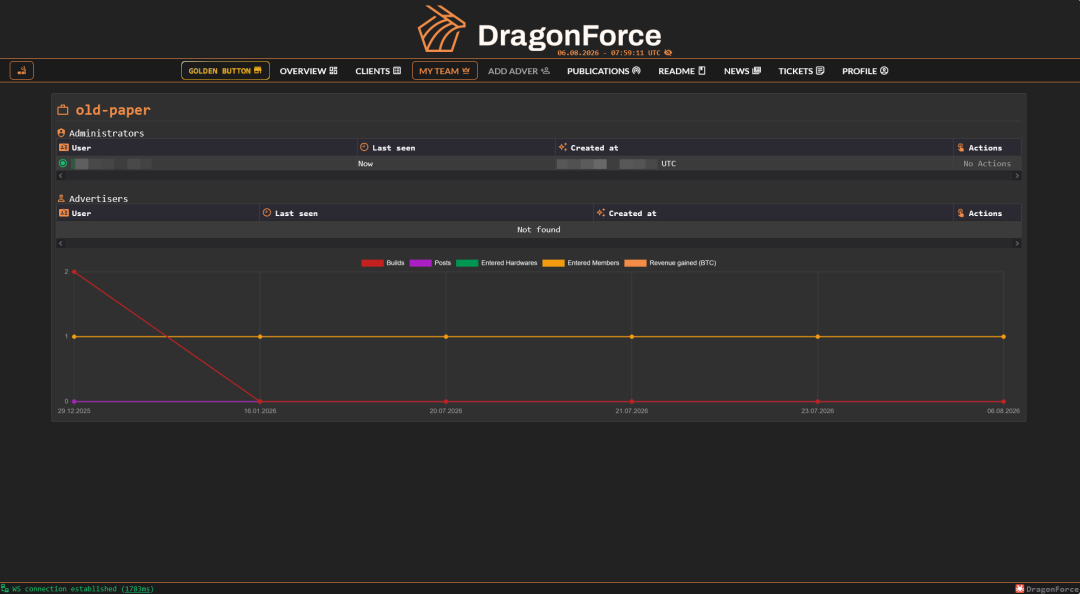The image size is (1080, 594).
Task: Open Publications from the nav bar
Action: pyautogui.click(x=603, y=71)
